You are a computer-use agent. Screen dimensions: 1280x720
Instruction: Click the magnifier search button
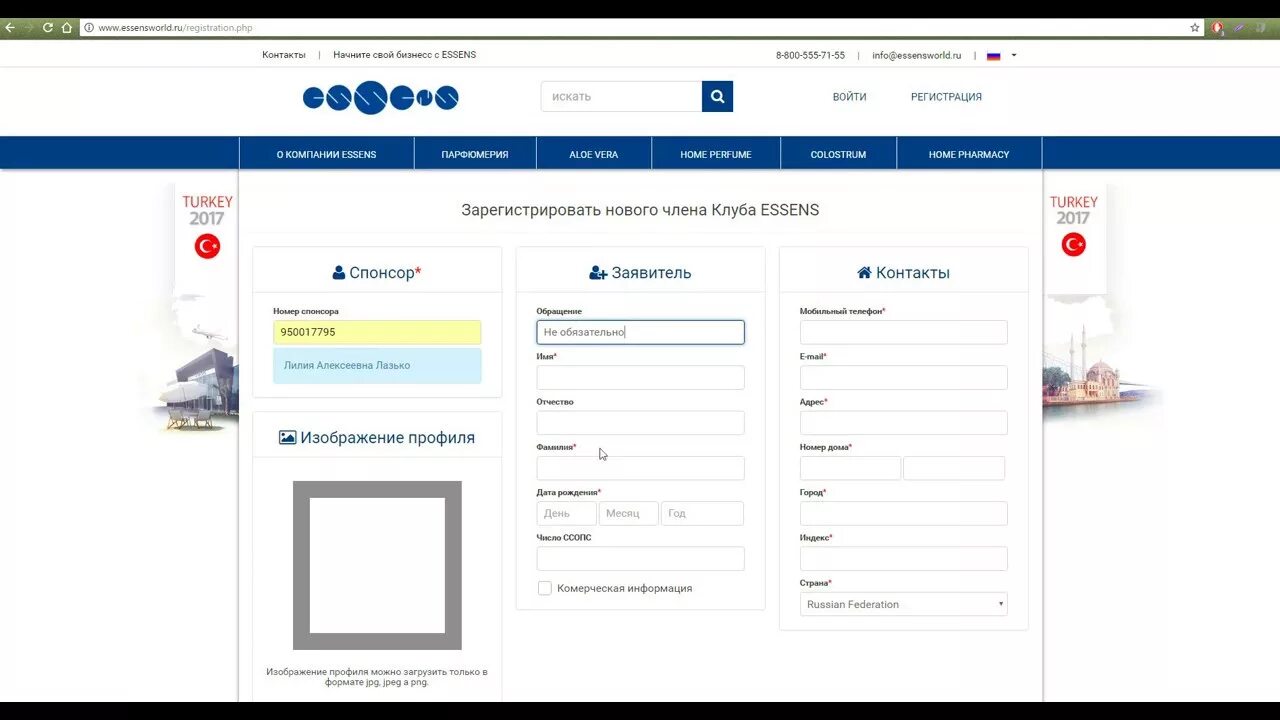(717, 97)
